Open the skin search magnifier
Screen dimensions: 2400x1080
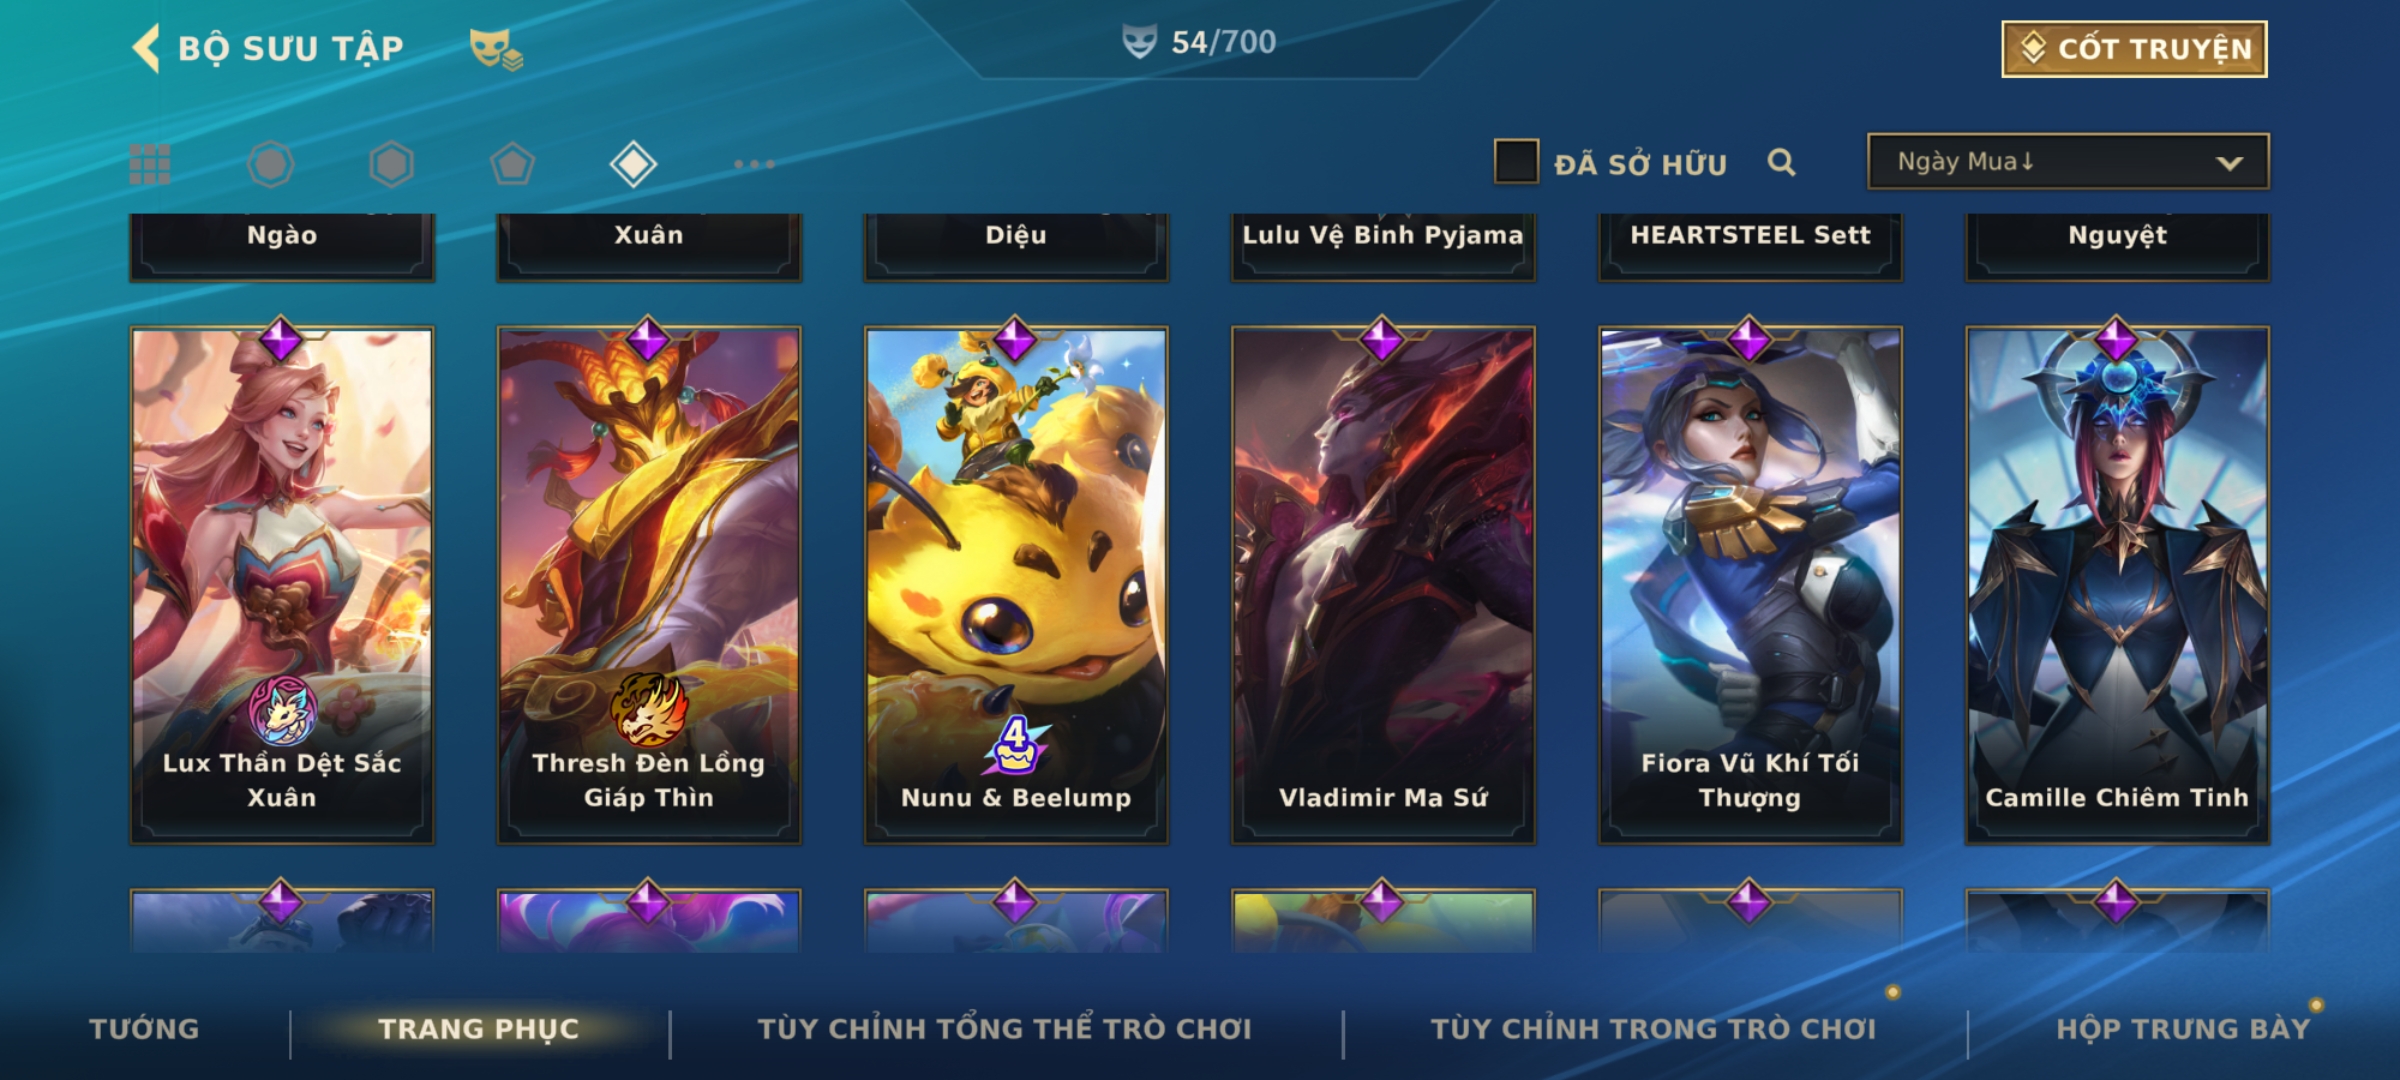tap(1781, 162)
